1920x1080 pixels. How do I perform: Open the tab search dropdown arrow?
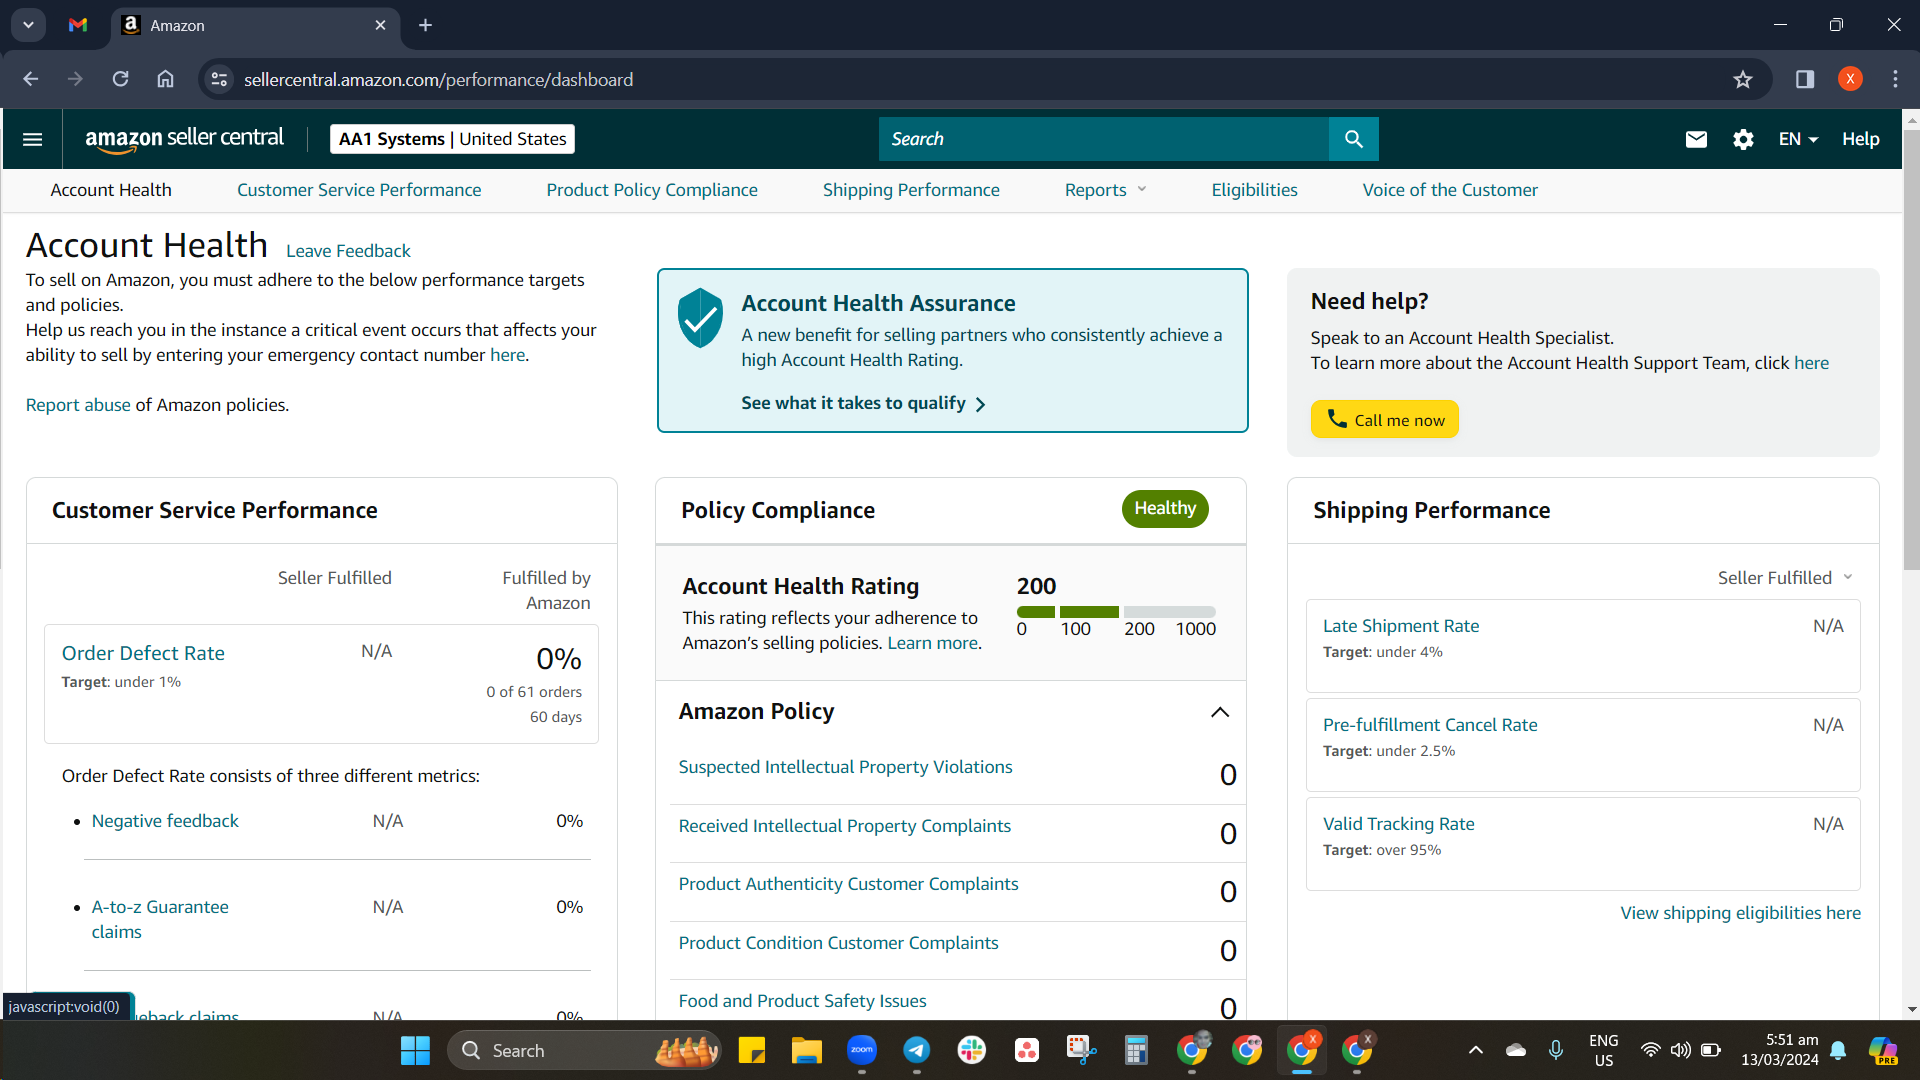(x=28, y=25)
